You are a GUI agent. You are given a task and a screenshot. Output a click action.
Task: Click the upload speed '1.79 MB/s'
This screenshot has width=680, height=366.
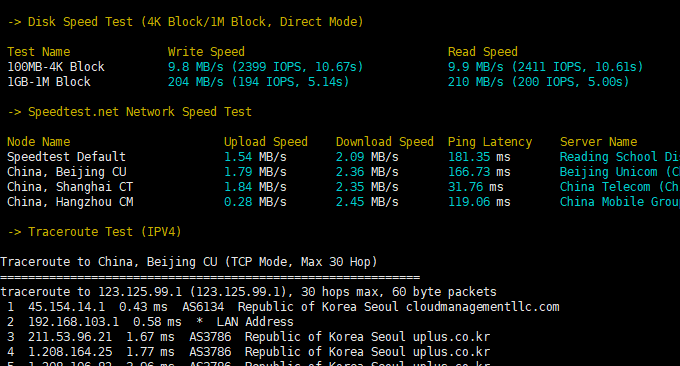point(255,172)
